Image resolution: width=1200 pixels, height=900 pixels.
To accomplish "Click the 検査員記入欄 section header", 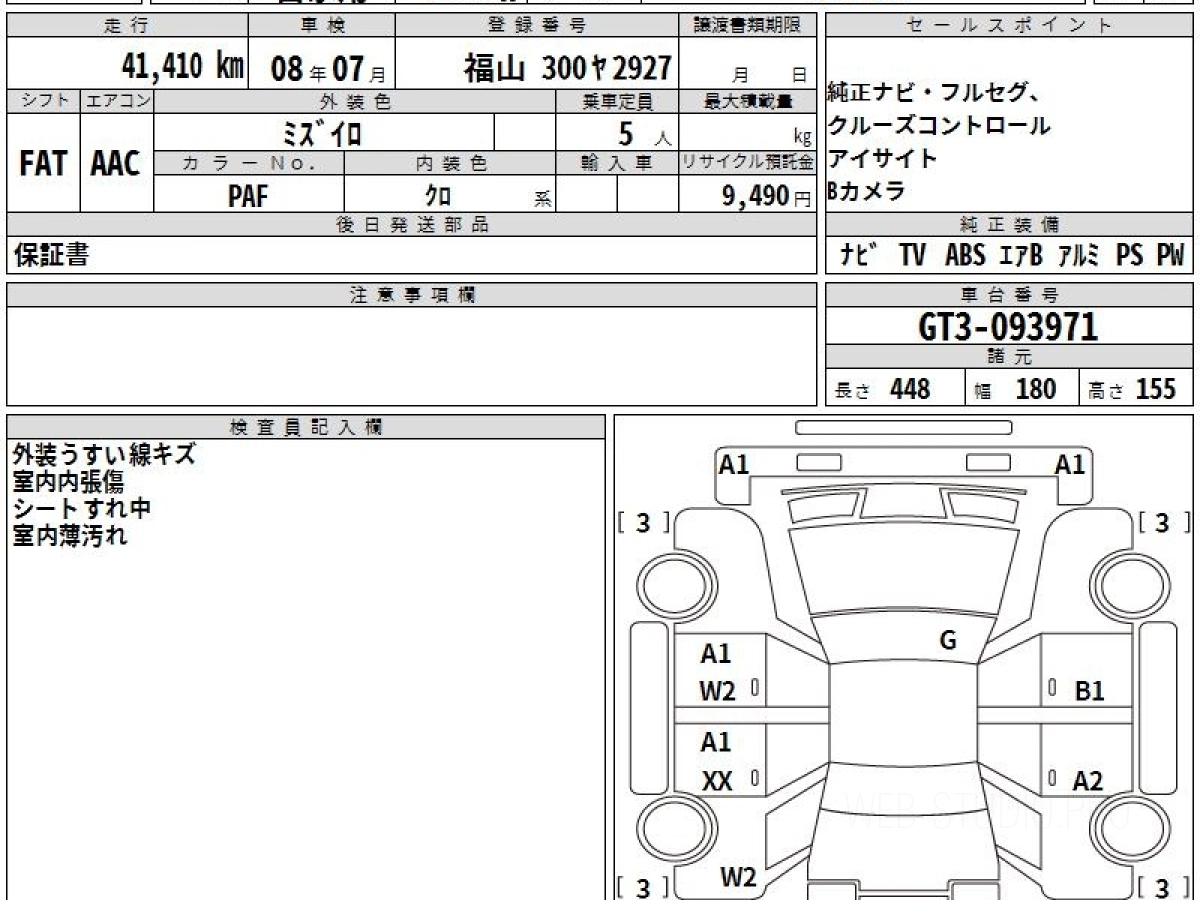I will point(306,427).
